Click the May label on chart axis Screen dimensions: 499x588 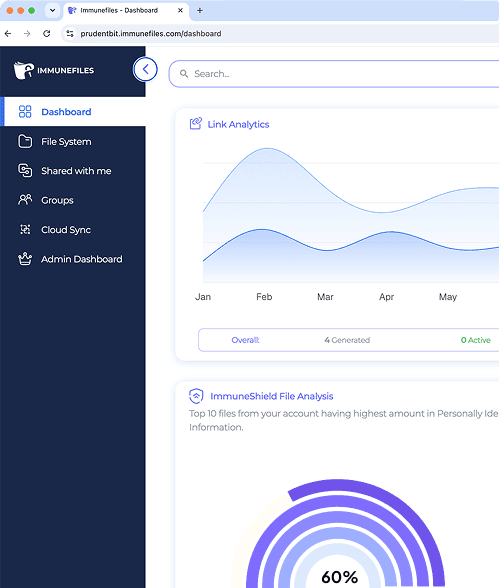(448, 297)
